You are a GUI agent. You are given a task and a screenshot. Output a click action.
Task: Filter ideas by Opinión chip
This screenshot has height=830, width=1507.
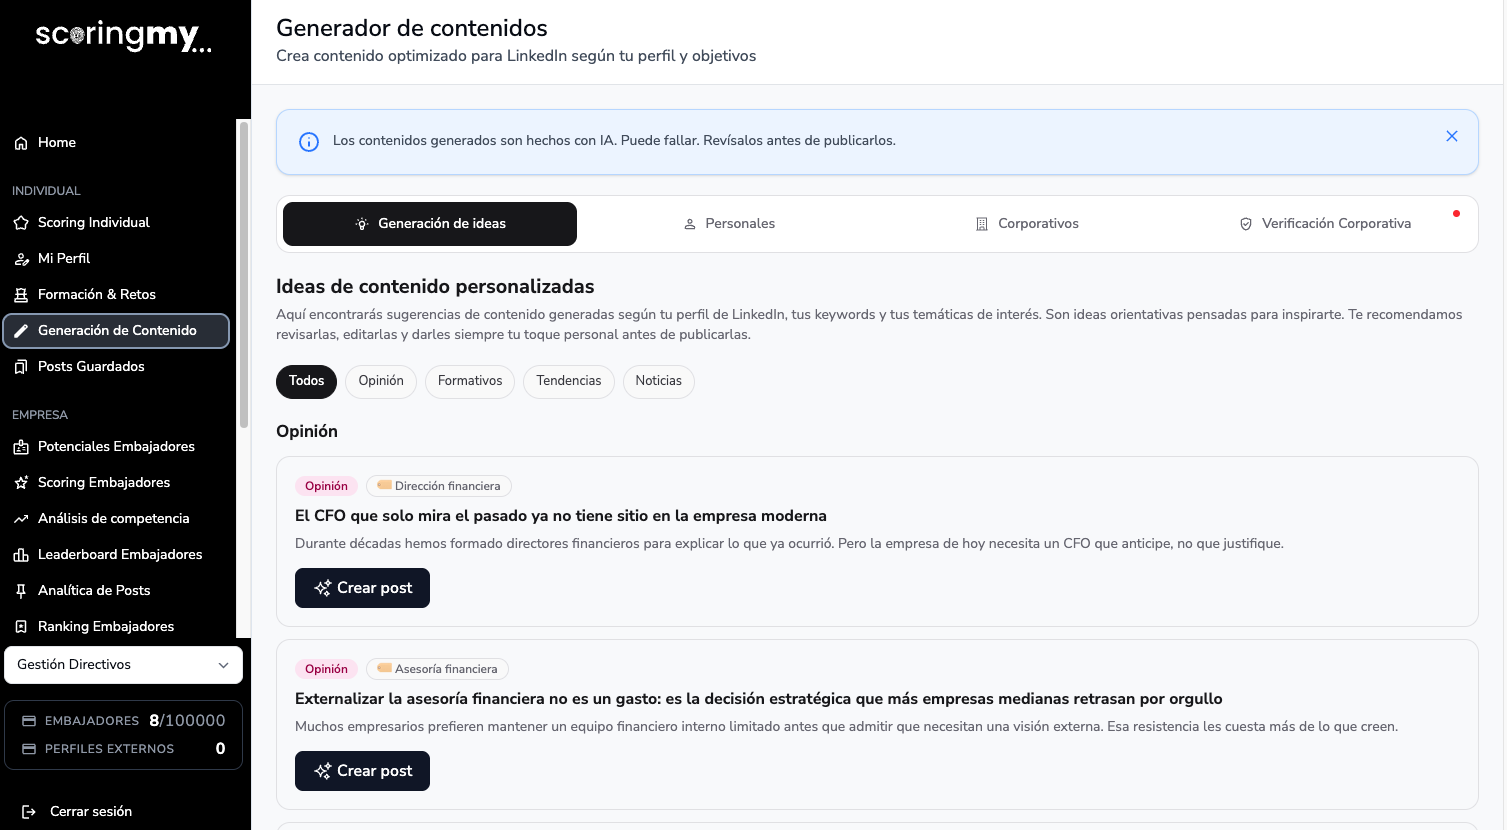tap(381, 381)
